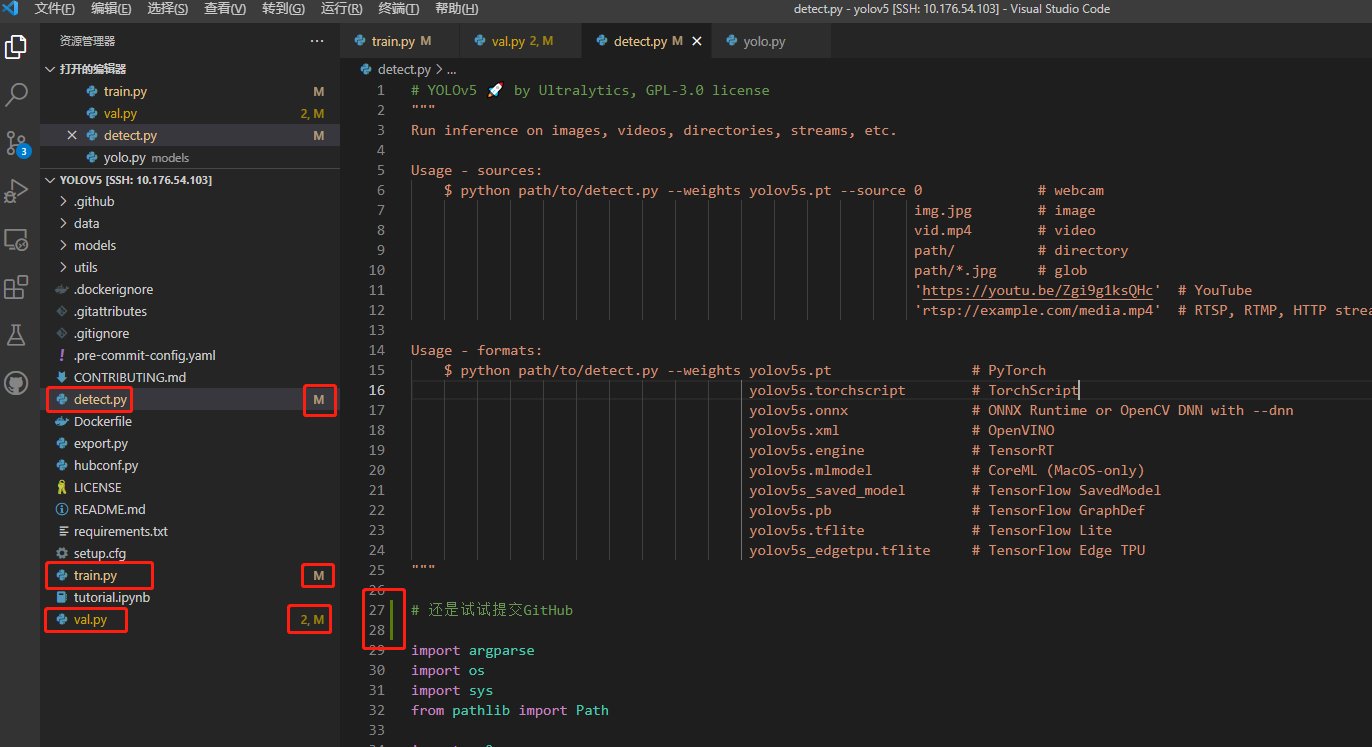Open .gitignore in the file tree

point(190,333)
